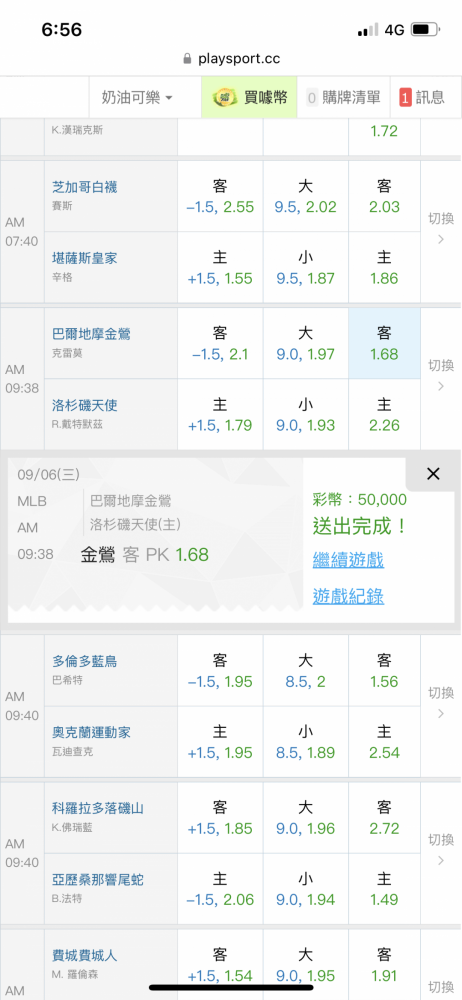Tap 切換 arrow for the Orioles vs Angels game

coord(441,376)
